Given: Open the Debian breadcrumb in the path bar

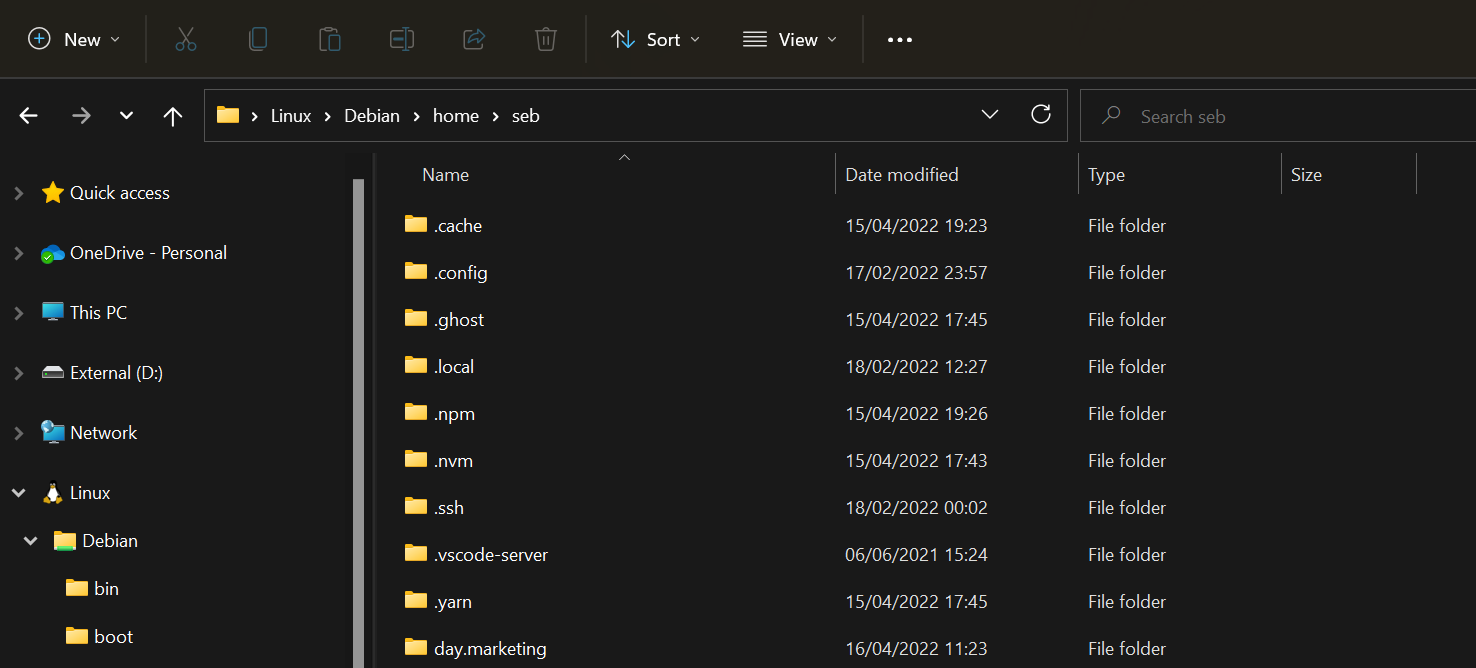Looking at the screenshot, I should tap(371, 115).
